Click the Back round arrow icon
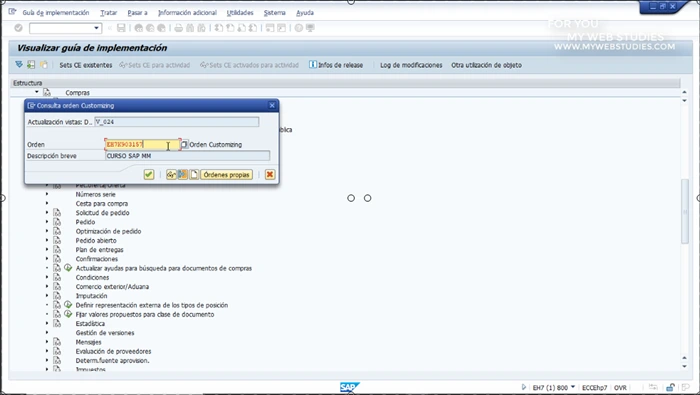Image resolution: width=700 pixels, height=395 pixels. tap(139, 28)
